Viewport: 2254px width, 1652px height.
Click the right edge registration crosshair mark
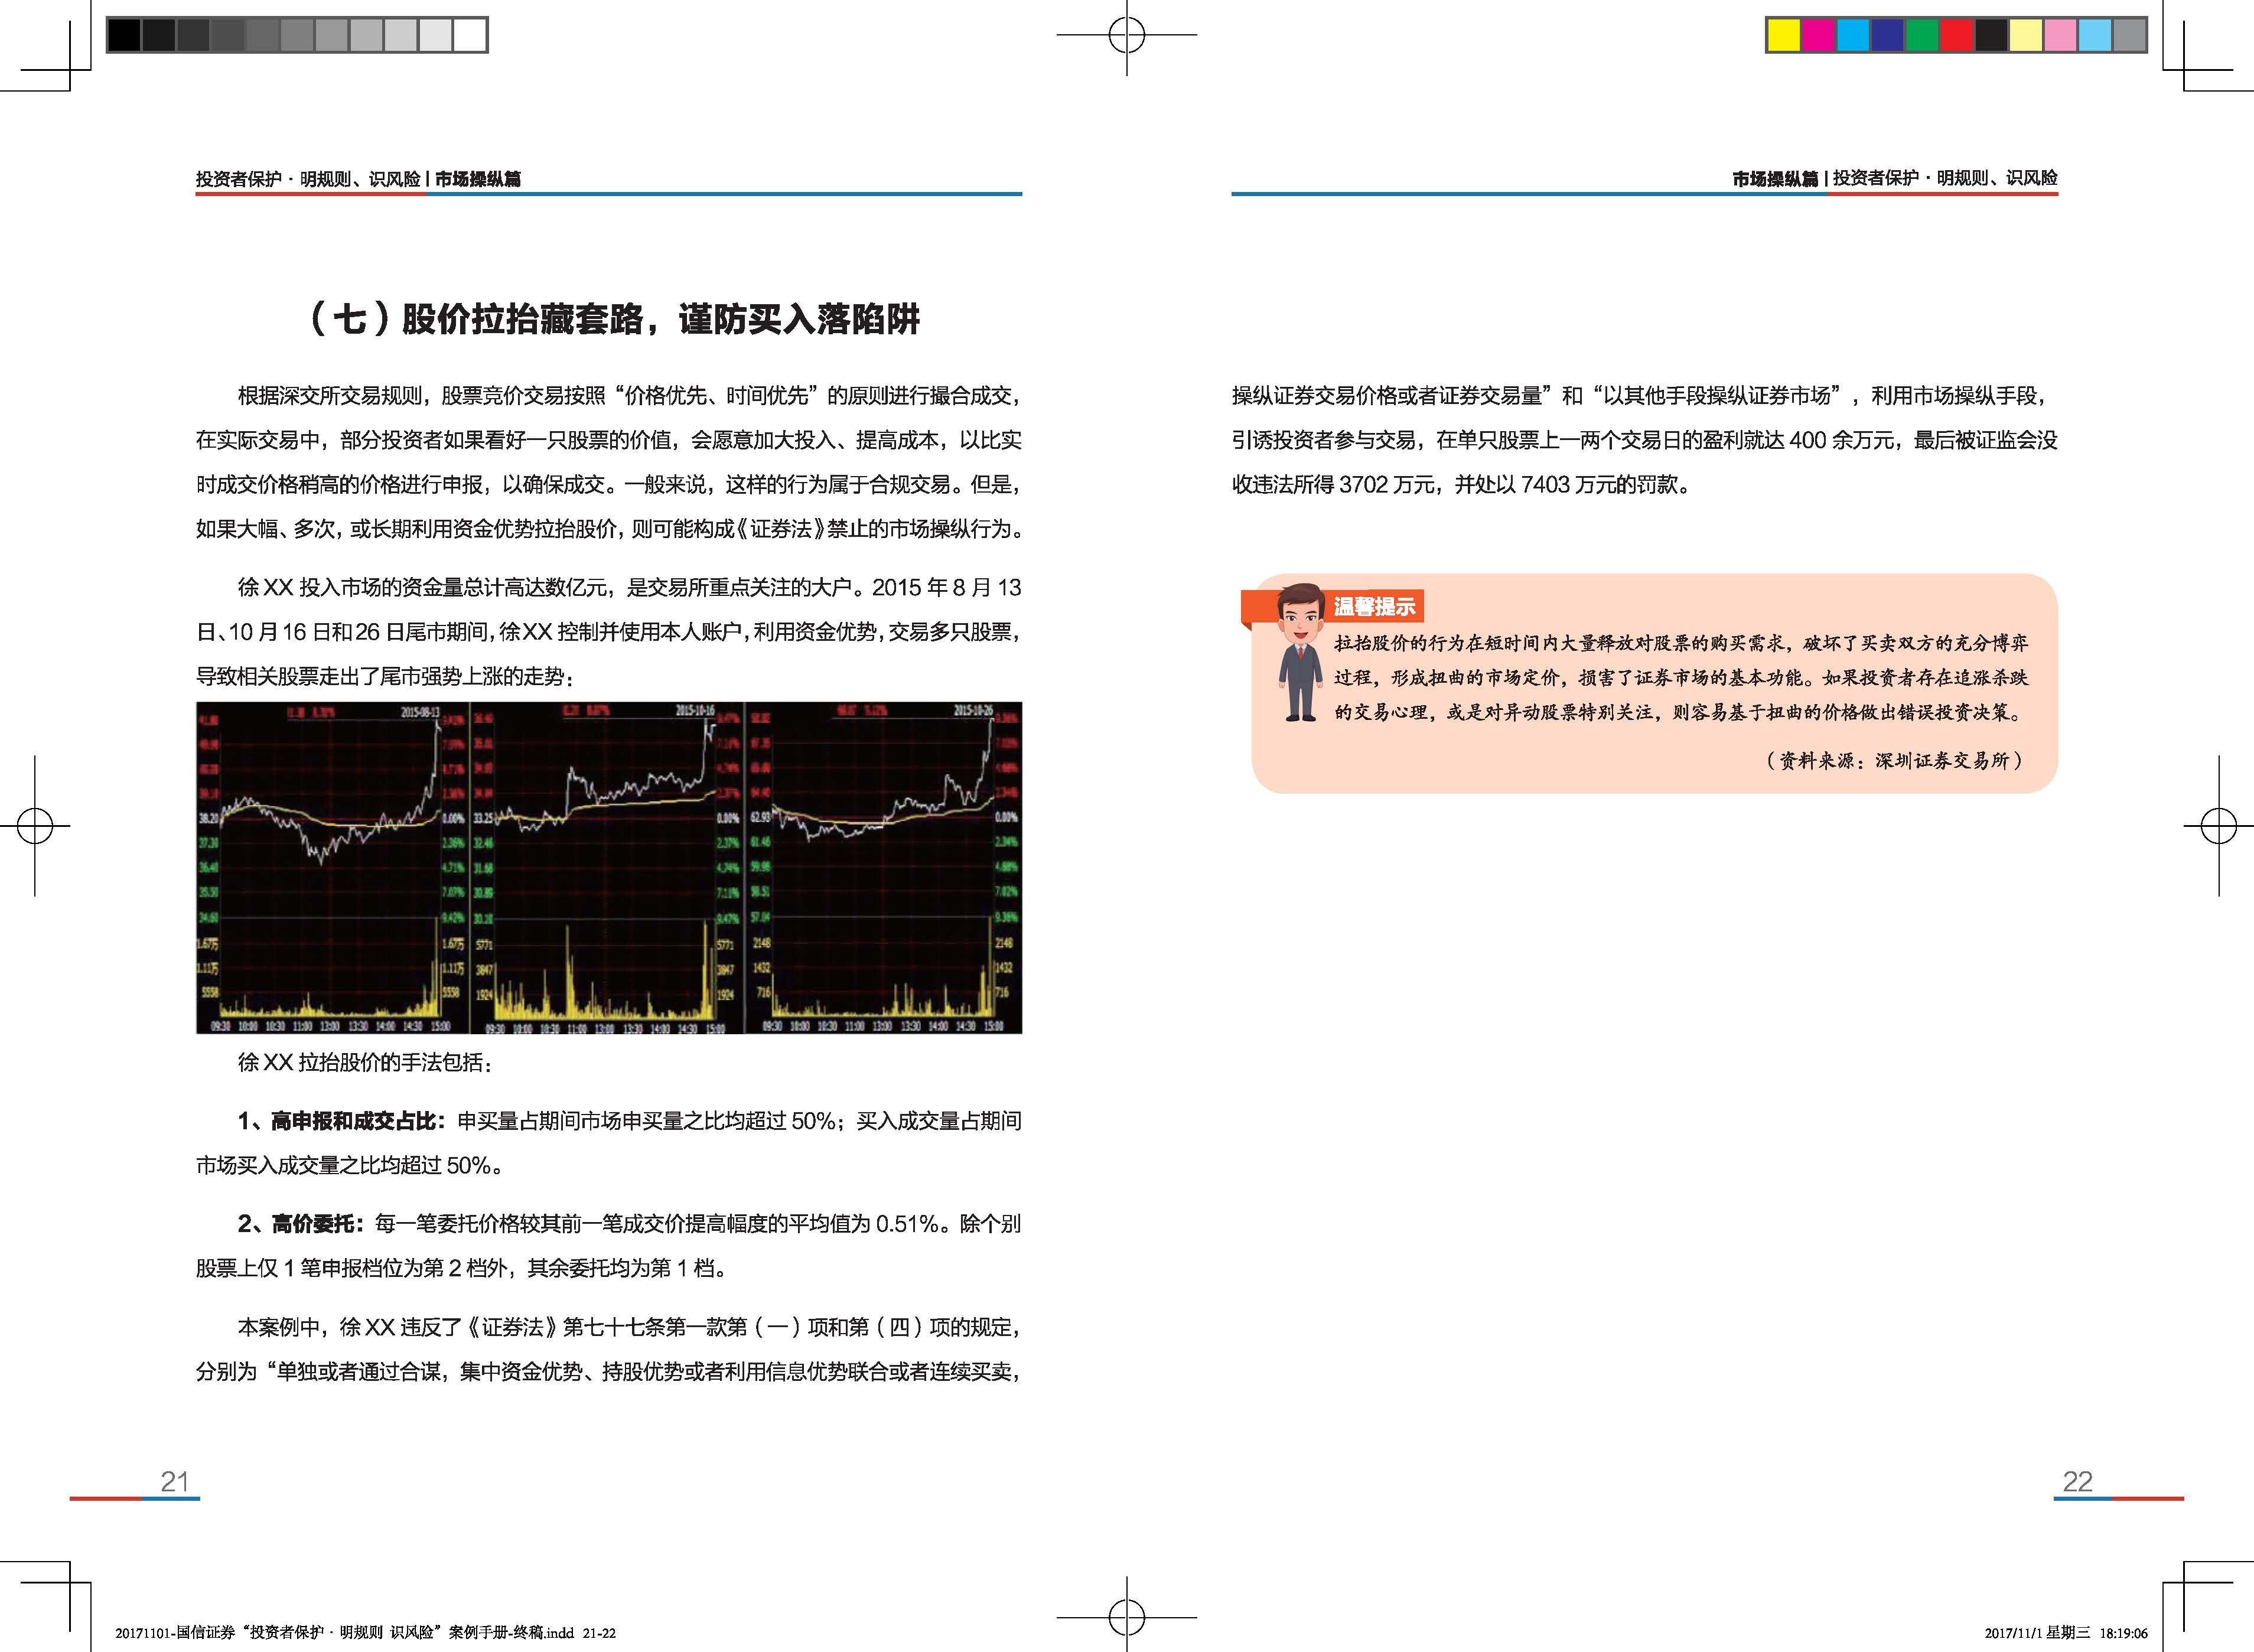tap(2219, 826)
